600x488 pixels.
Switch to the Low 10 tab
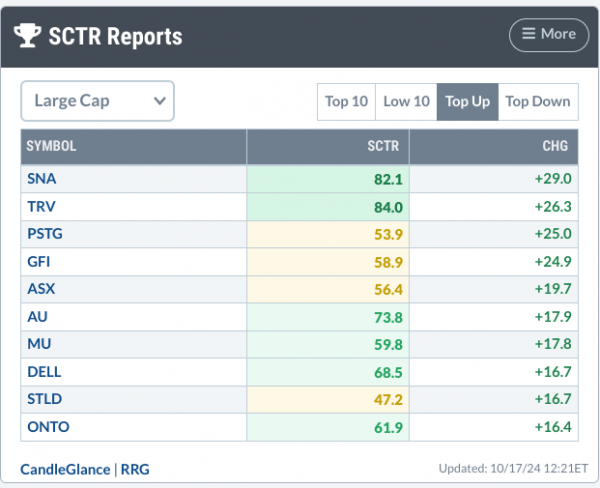pyautogui.click(x=406, y=102)
